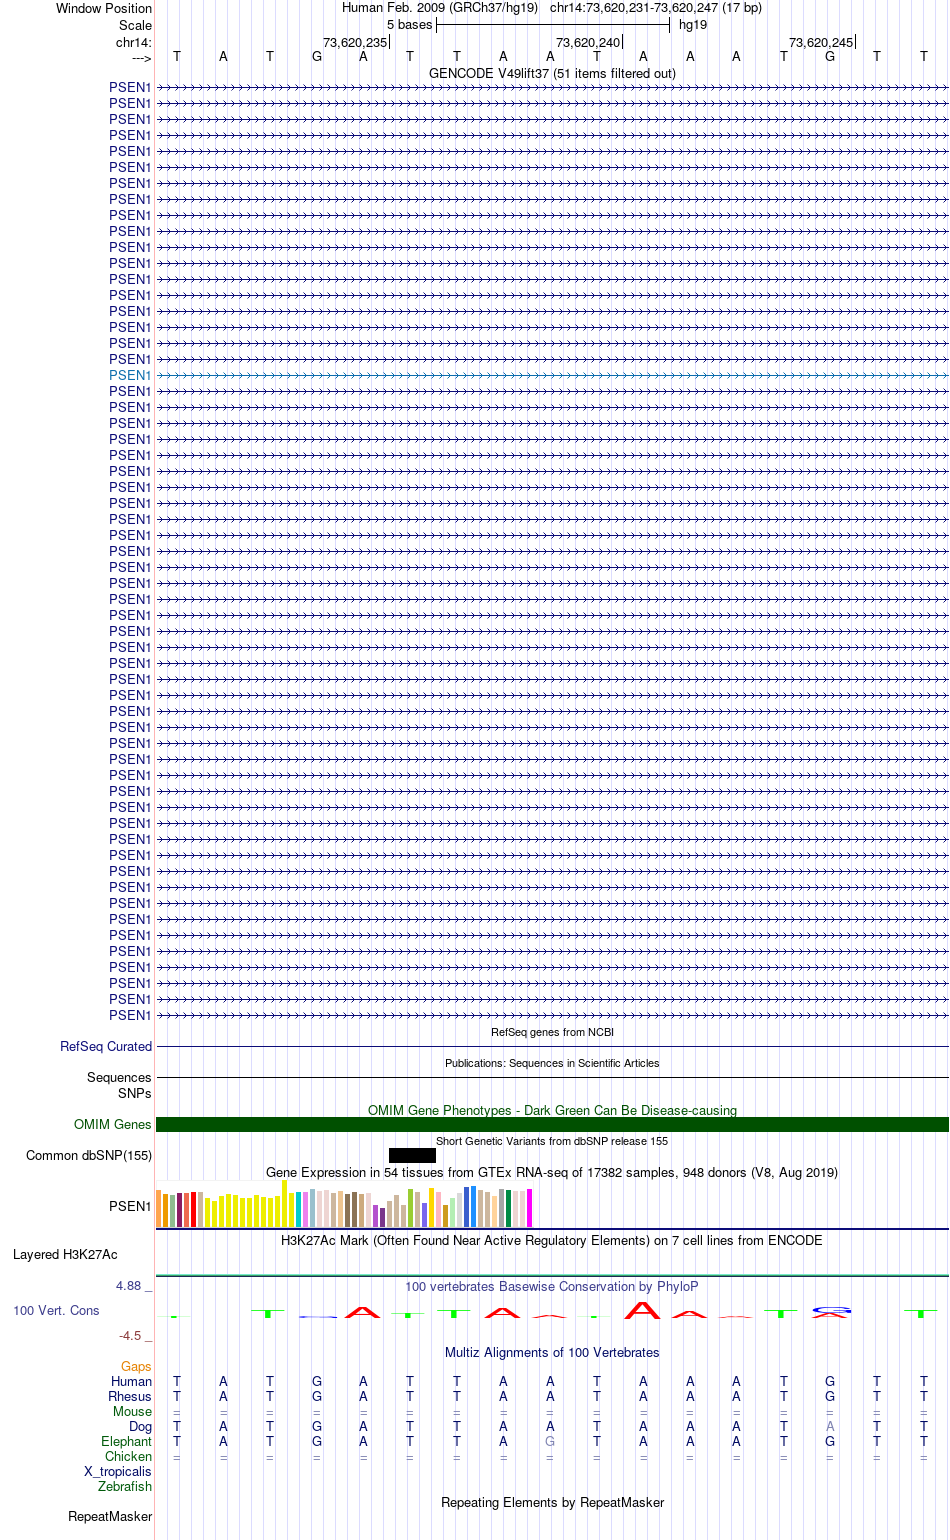This screenshot has width=950, height=1540.
Task: Click the Gaps row label in Multiz
Action: 136,1366
